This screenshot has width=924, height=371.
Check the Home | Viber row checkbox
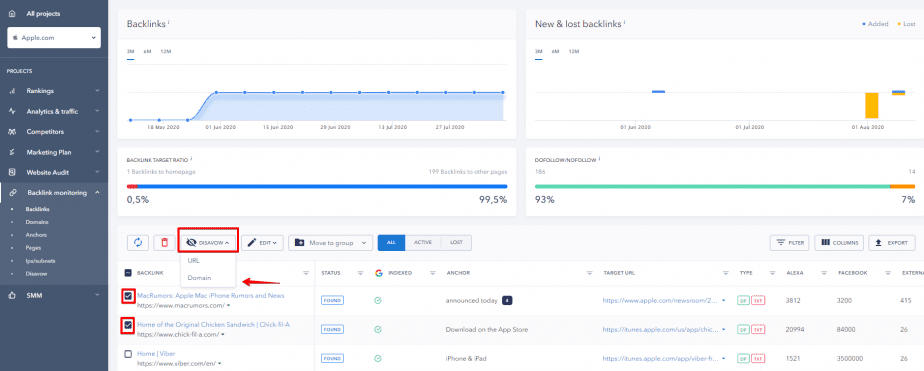tap(128, 354)
